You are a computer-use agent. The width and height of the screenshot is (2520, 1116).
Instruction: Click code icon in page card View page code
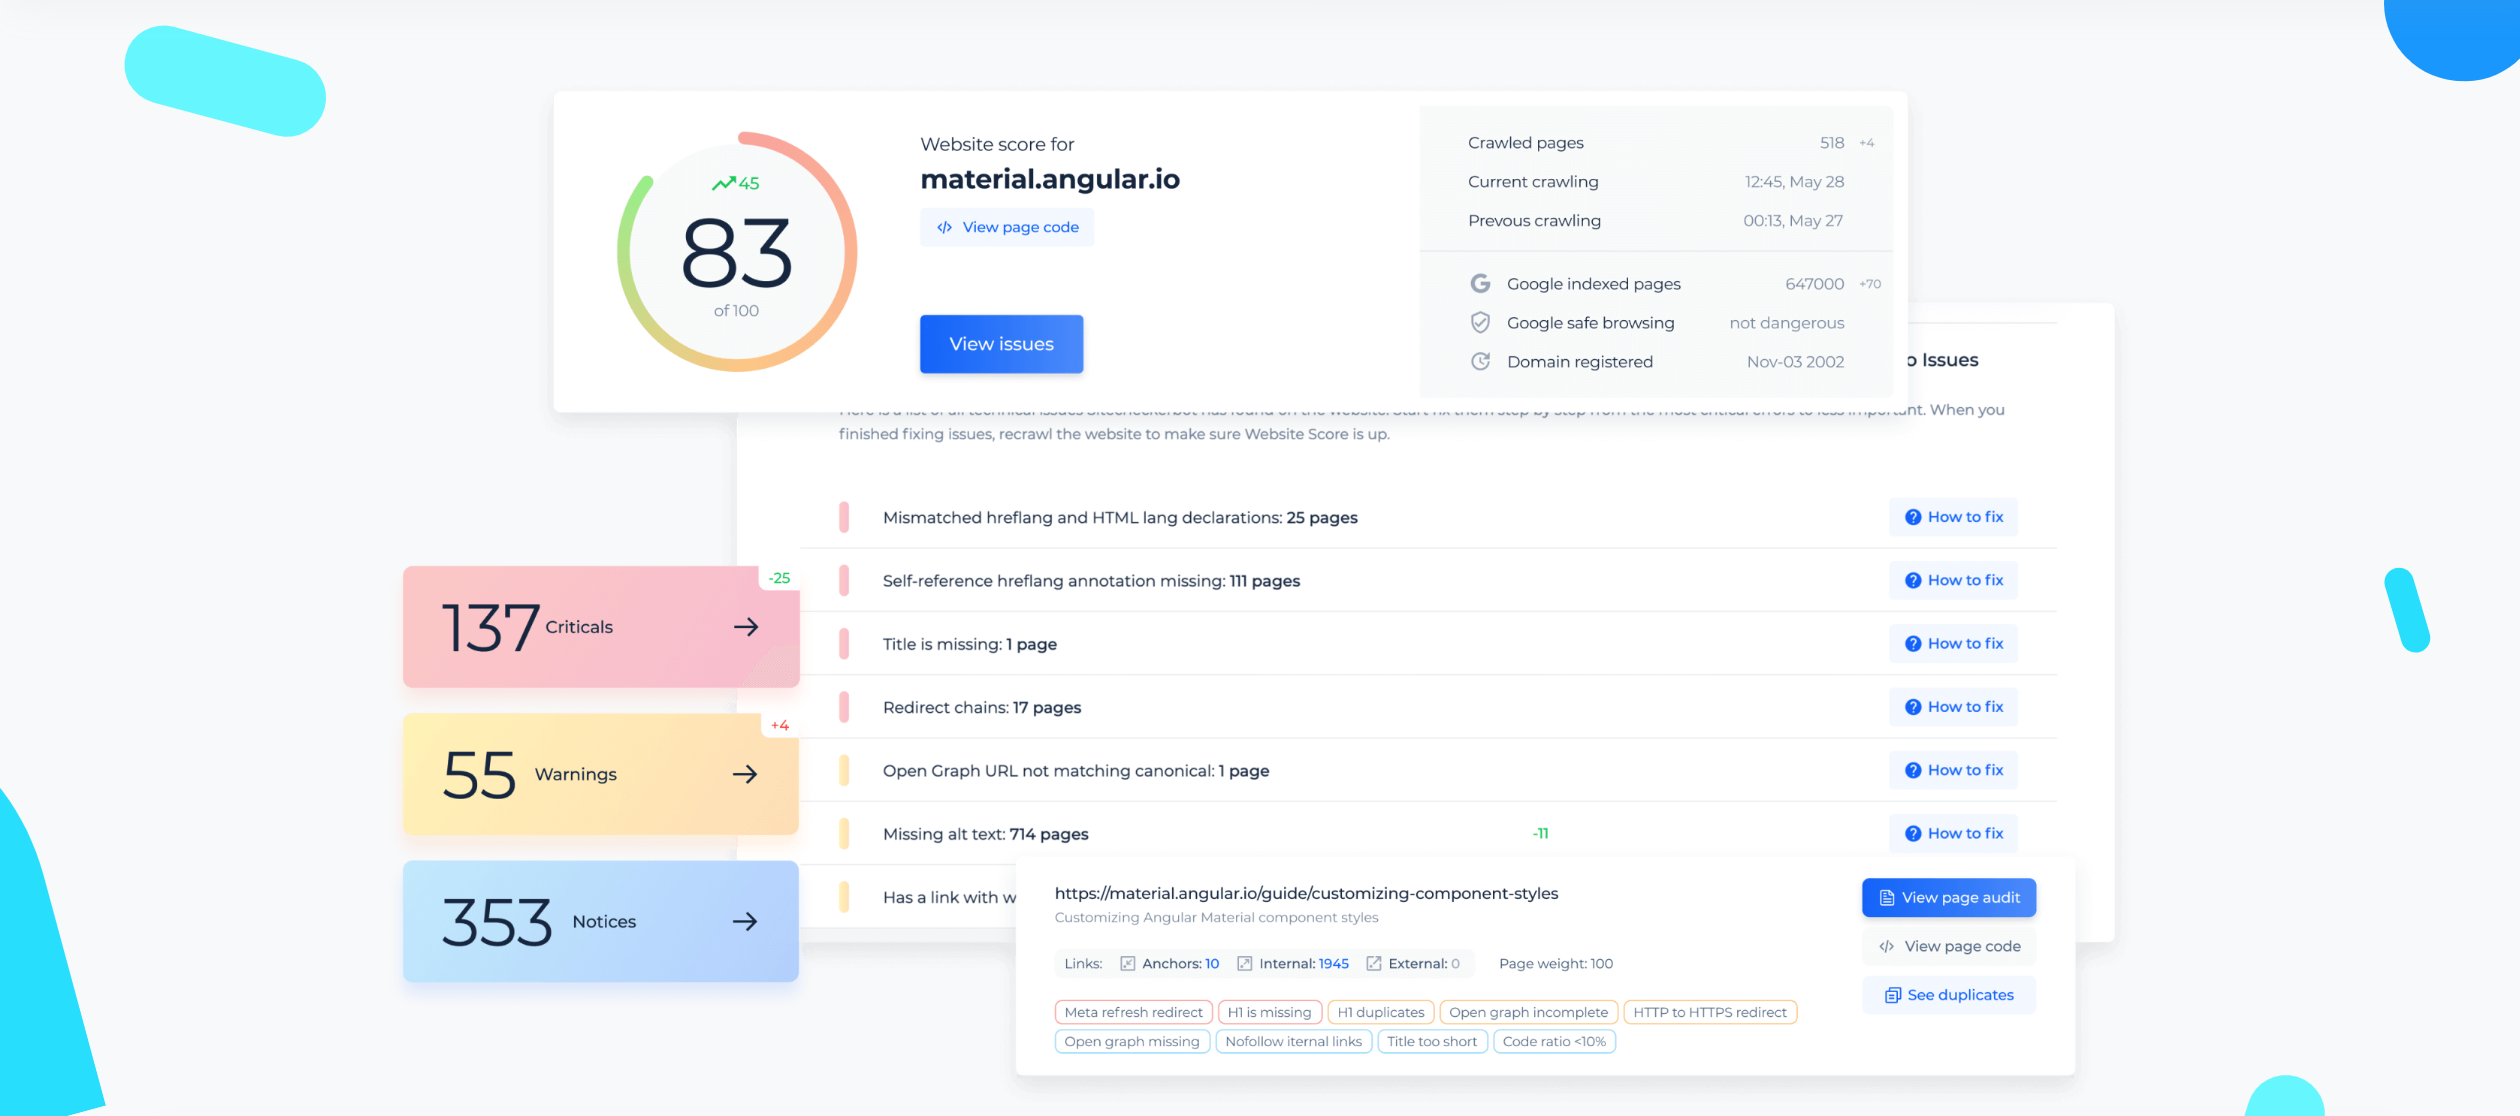pos(1886,946)
